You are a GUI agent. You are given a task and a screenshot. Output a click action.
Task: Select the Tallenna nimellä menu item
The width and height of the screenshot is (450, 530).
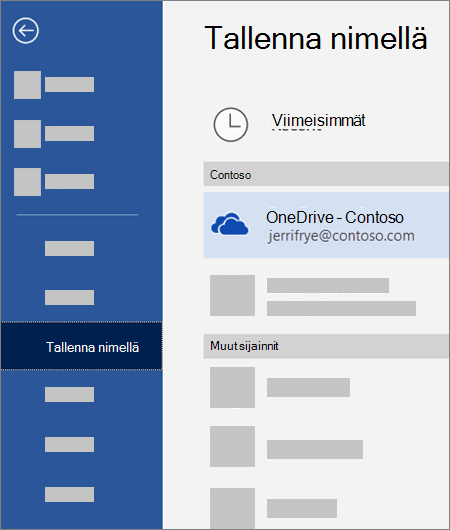[x=81, y=346]
